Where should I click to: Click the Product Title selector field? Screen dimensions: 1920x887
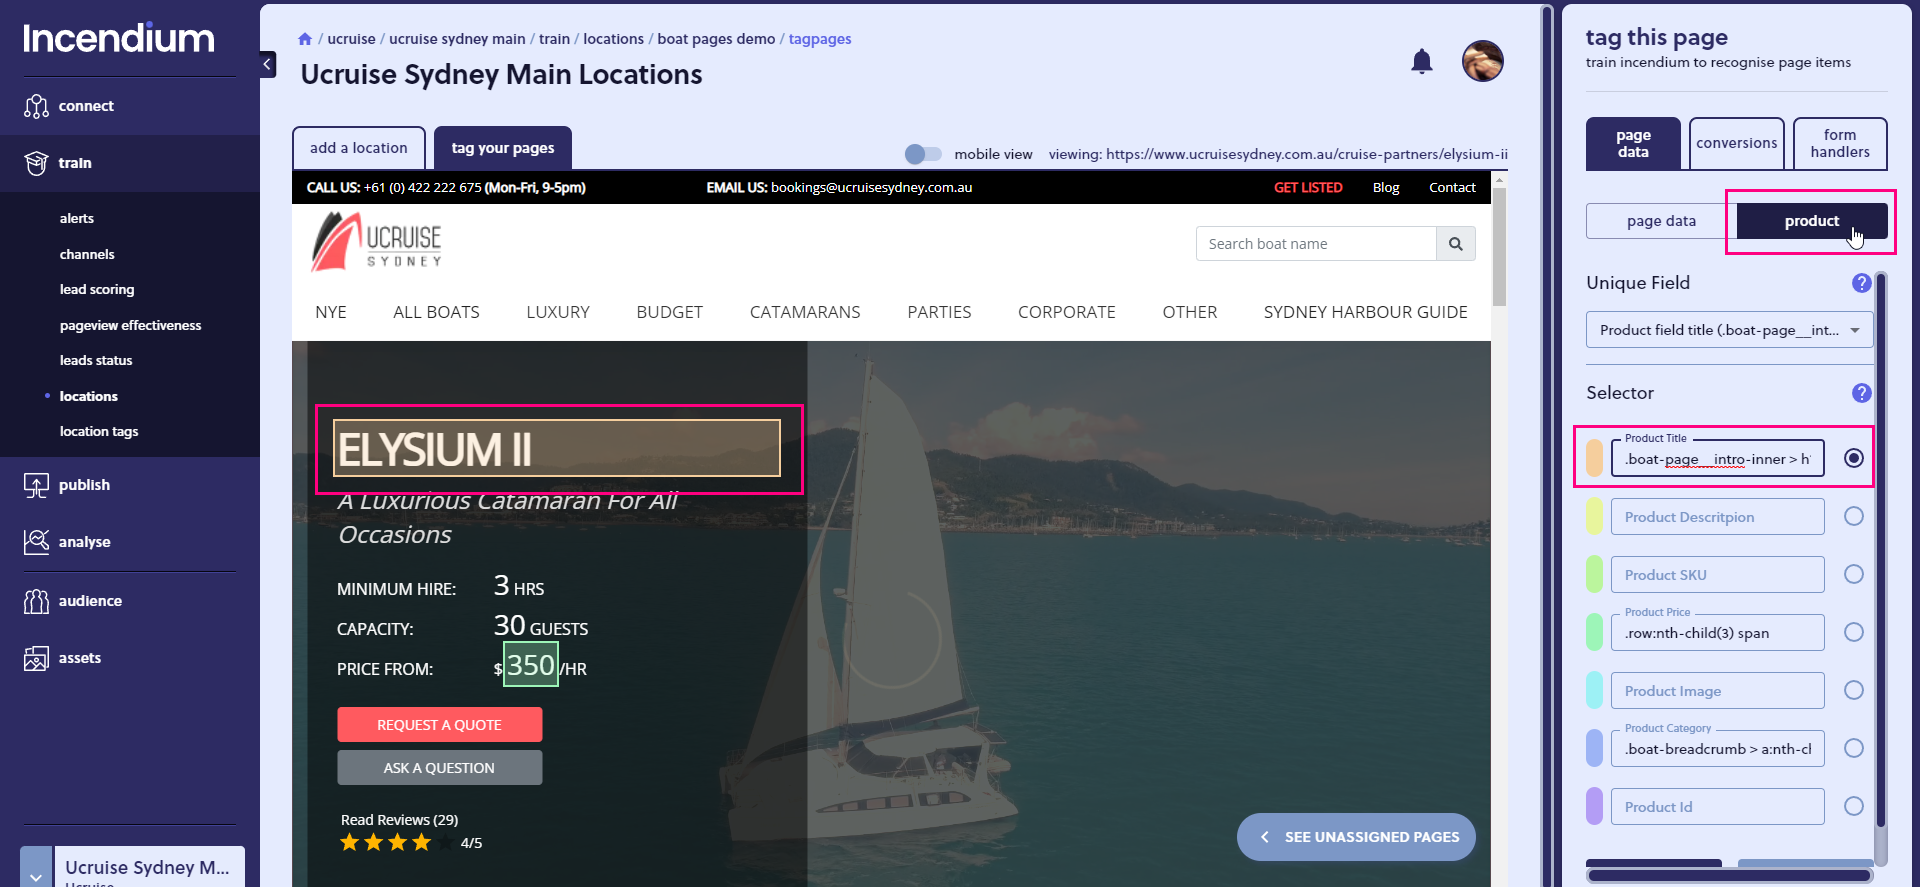pyautogui.click(x=1718, y=458)
